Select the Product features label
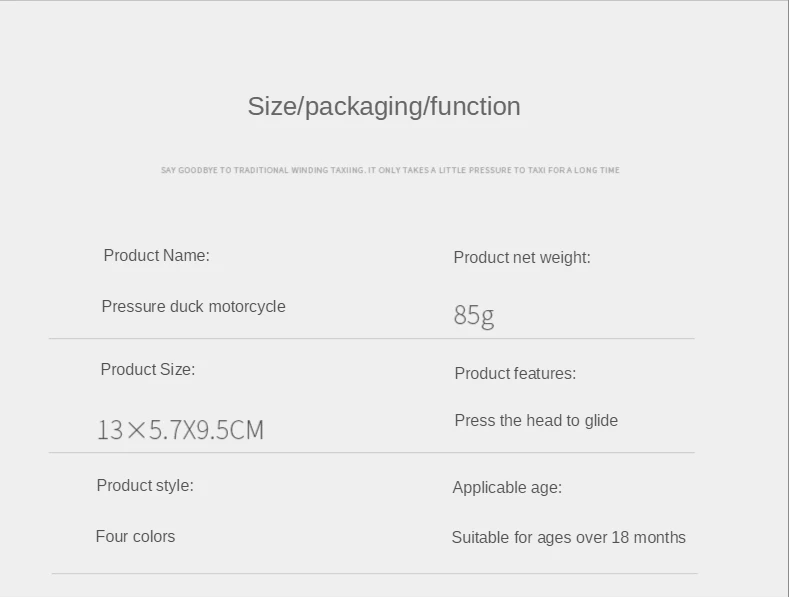Viewport: 789px width, 597px height. pos(515,374)
